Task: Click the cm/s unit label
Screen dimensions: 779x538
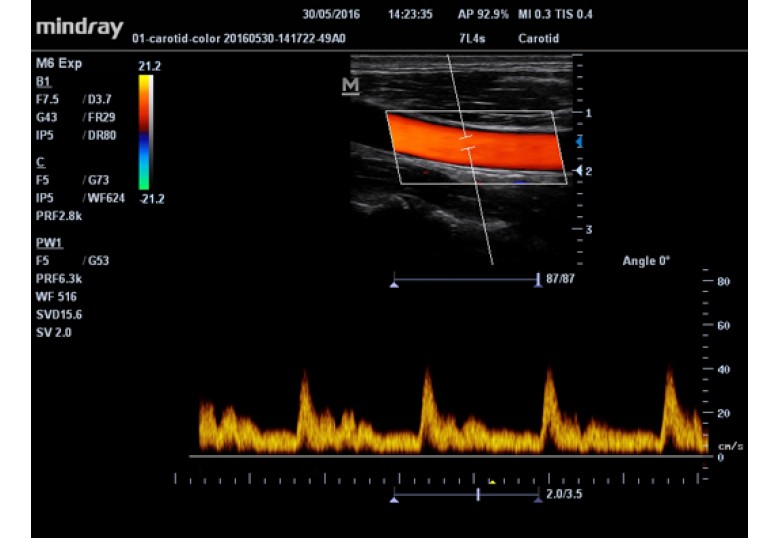Action: point(730,446)
